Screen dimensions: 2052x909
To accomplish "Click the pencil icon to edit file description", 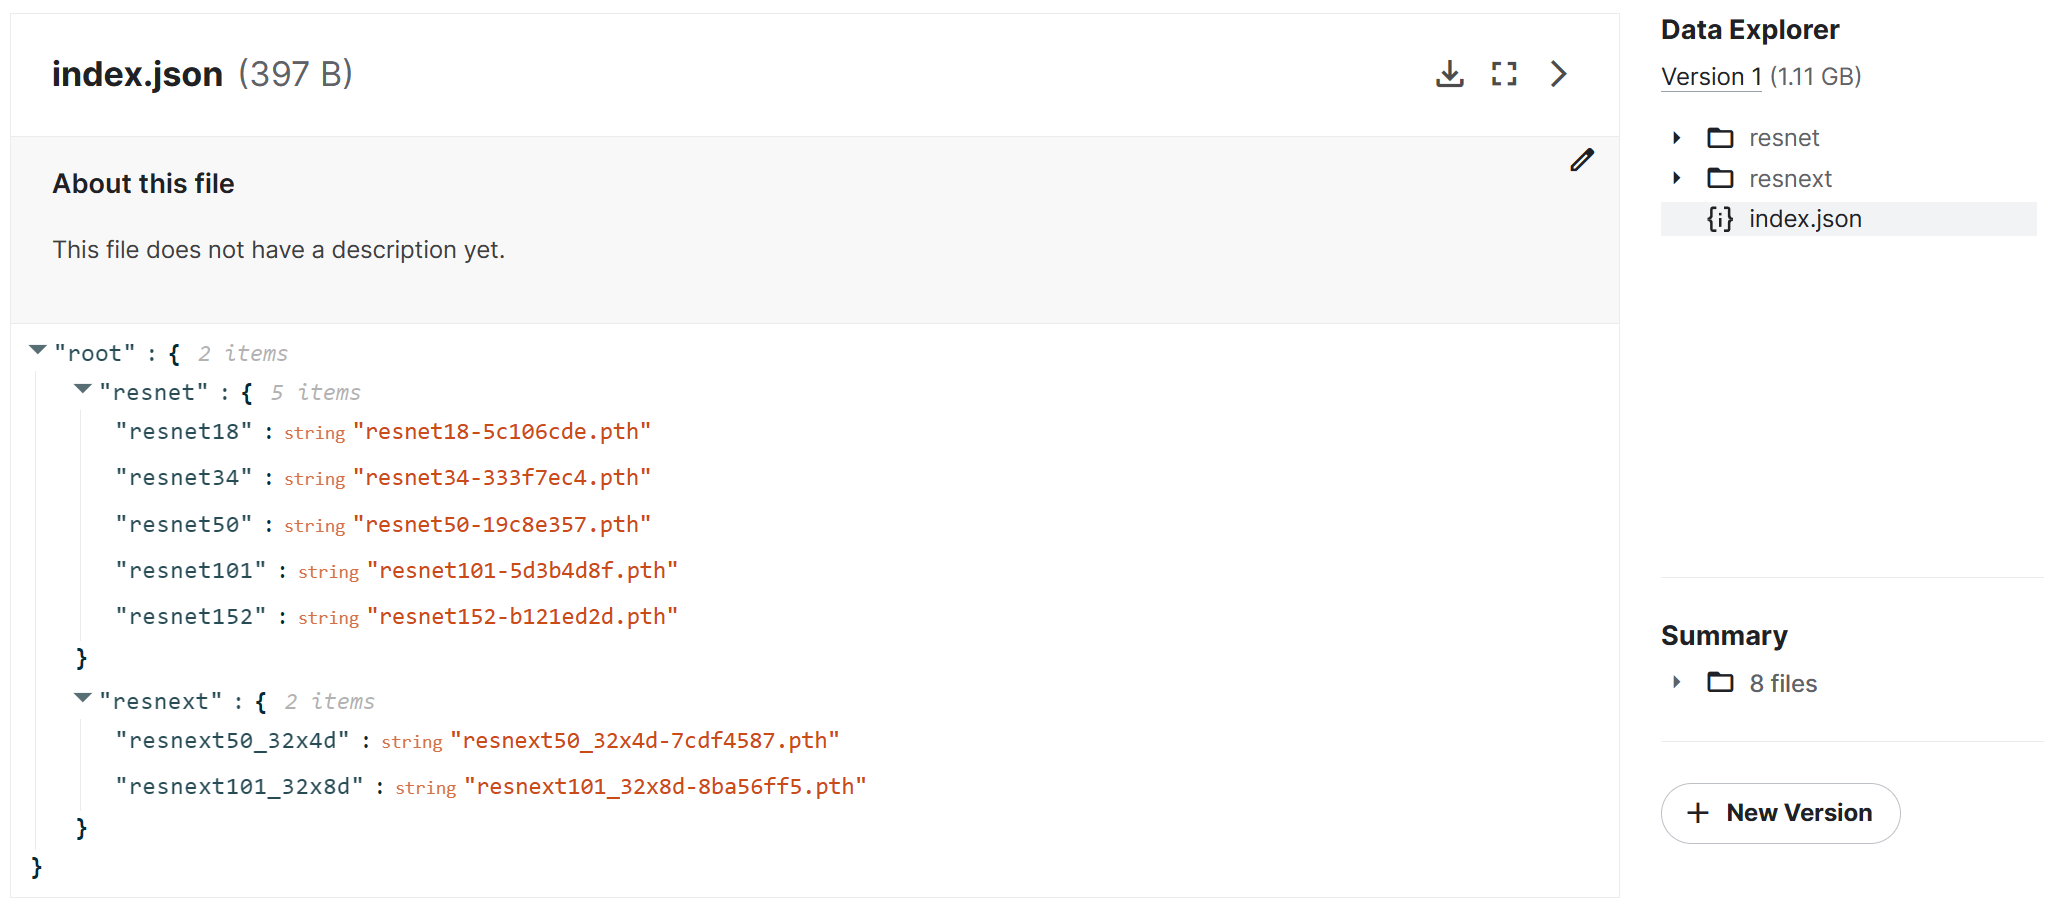I will click(x=1582, y=160).
